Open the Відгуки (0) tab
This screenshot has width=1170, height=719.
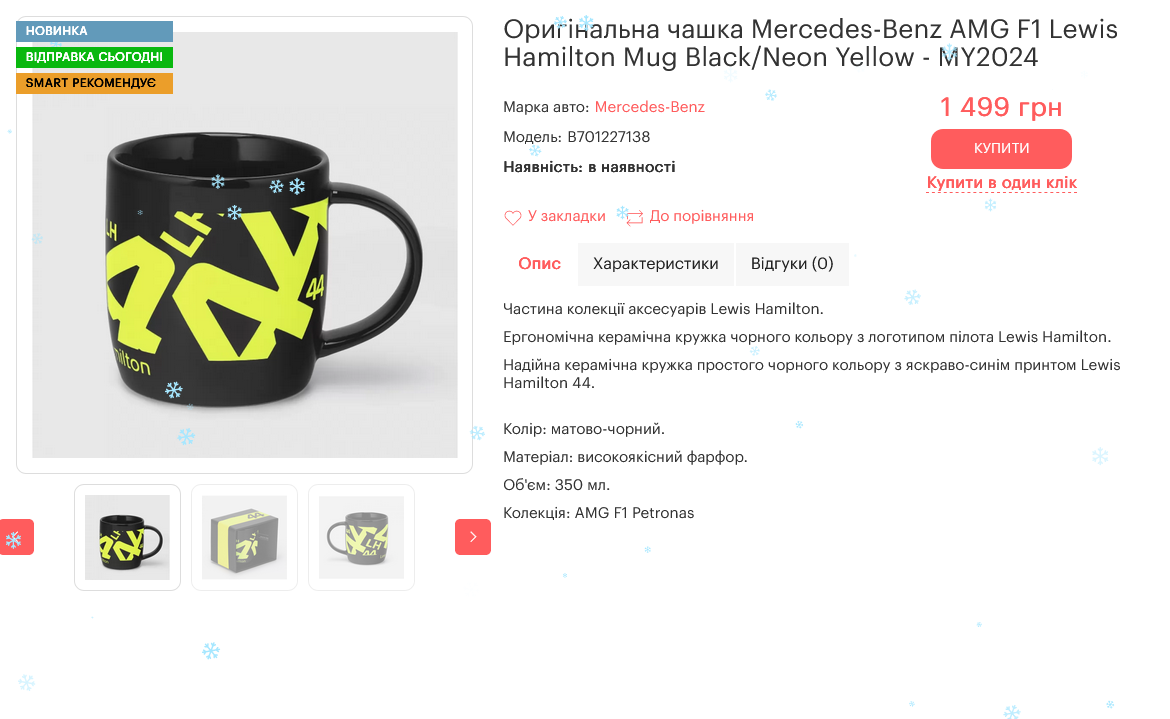pyautogui.click(x=792, y=264)
